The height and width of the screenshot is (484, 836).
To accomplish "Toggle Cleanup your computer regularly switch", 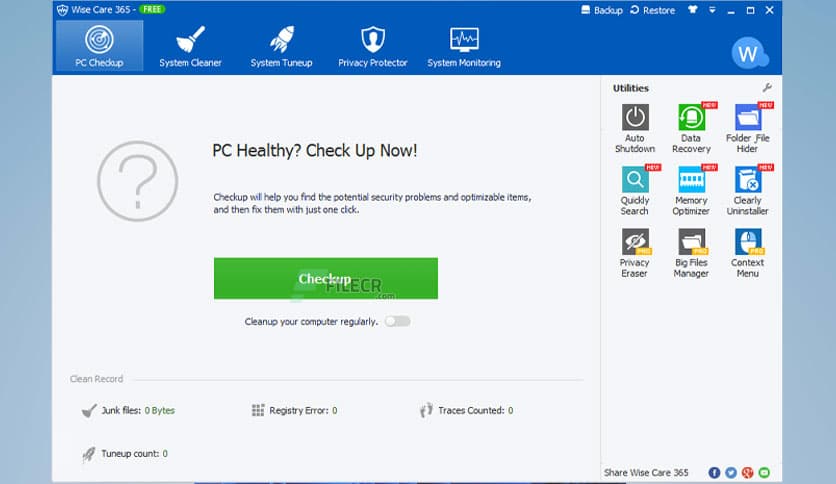I will (398, 321).
